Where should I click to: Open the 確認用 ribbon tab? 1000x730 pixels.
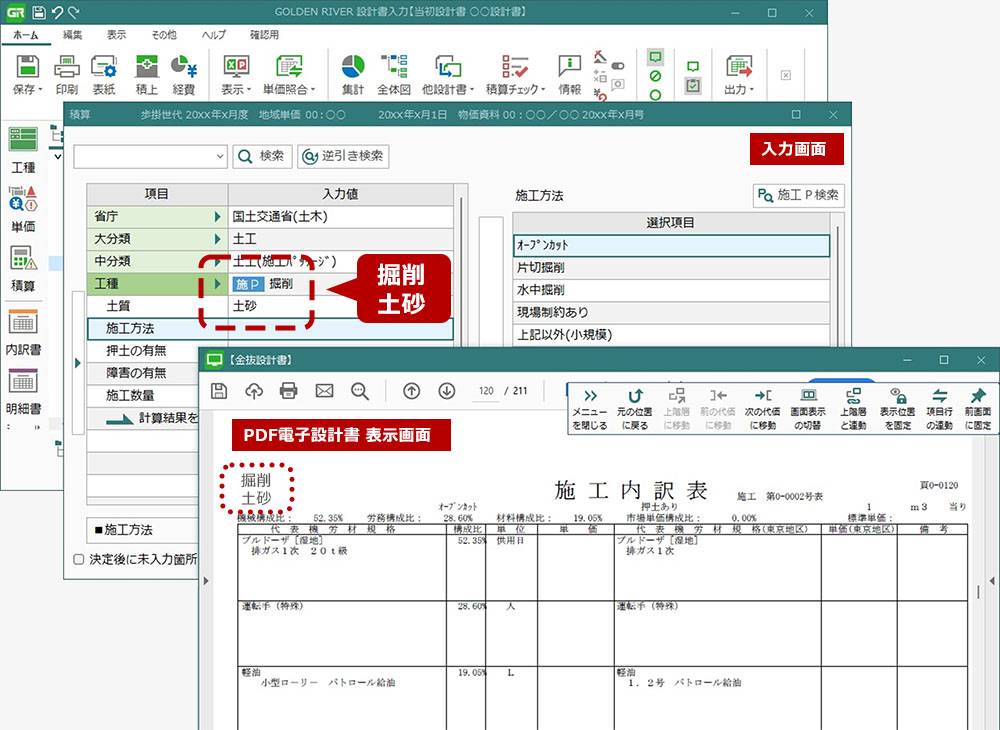tap(264, 35)
